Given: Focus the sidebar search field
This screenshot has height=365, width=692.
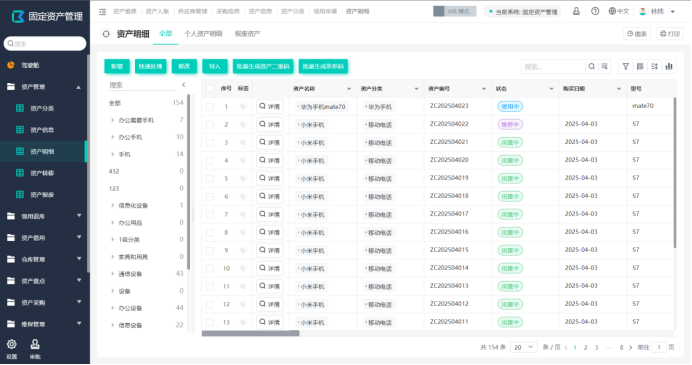Looking at the screenshot, I should (45, 44).
